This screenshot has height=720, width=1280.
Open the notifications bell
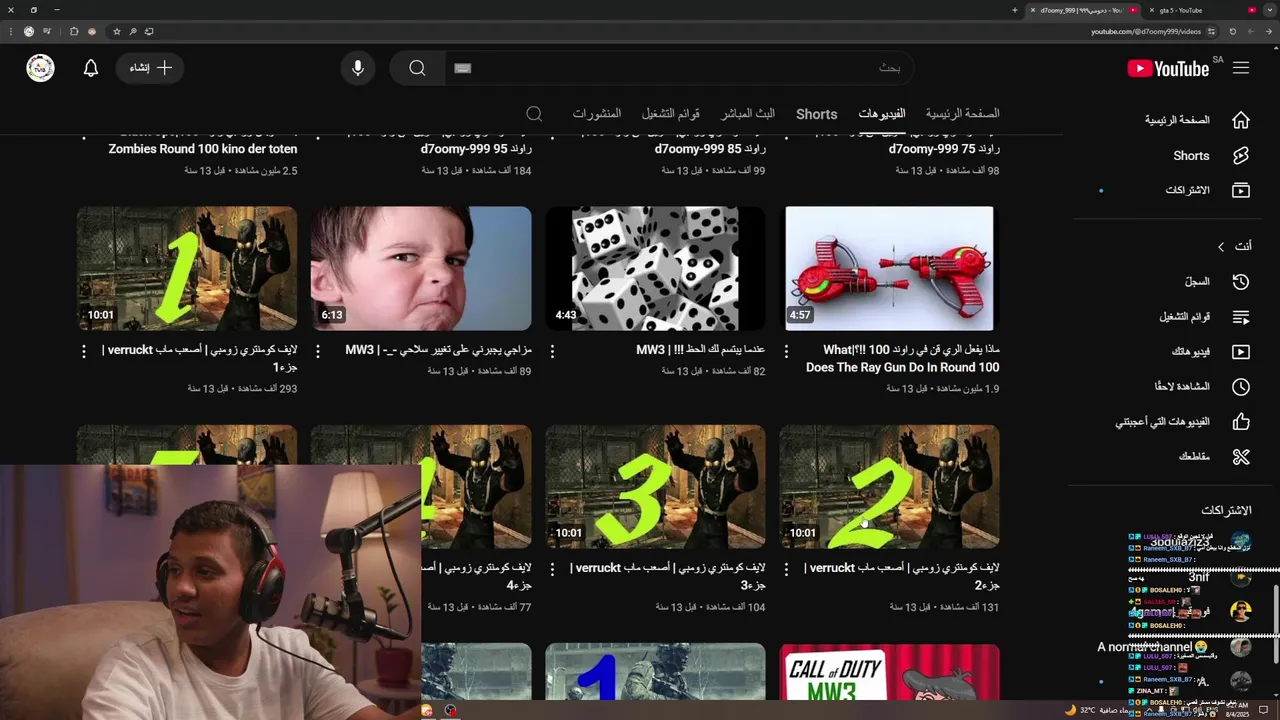click(x=91, y=68)
